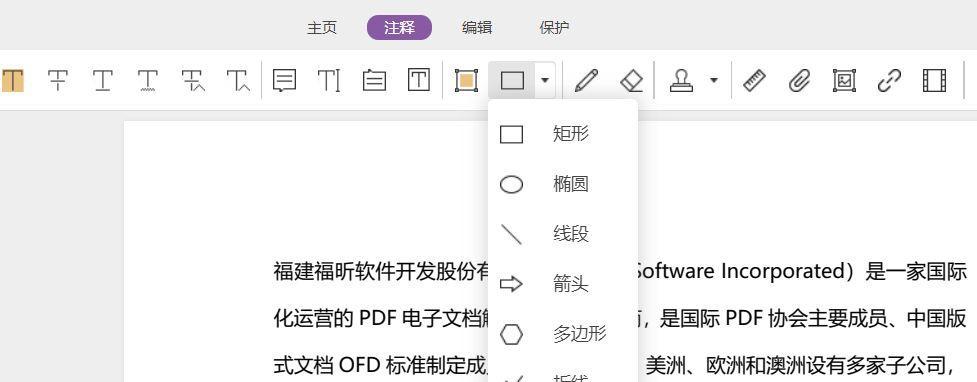
Task: Select the highlight text tool
Action: pos(12,80)
